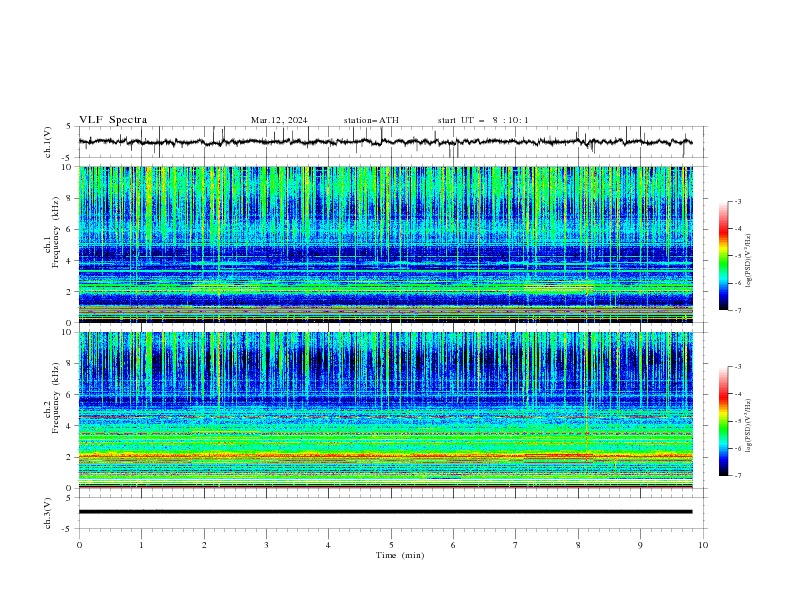Click the "start UT = 8 :10: 1" label
The height and width of the screenshot is (612, 792).
[483, 120]
